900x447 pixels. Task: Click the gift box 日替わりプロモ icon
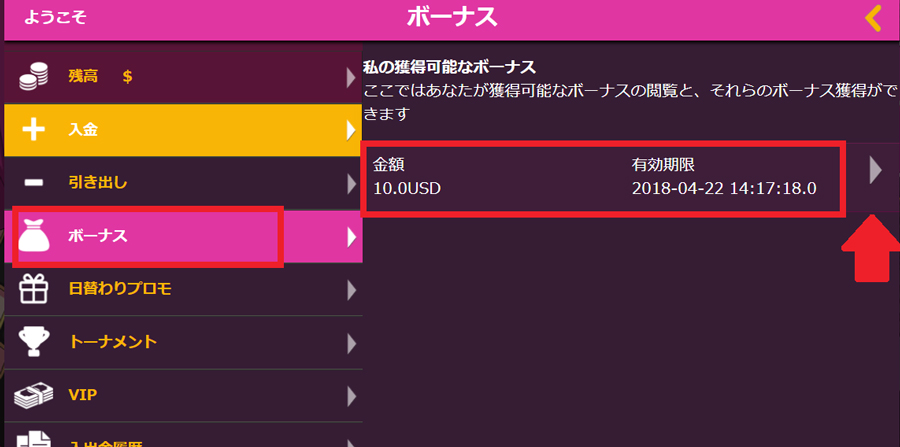(x=34, y=289)
